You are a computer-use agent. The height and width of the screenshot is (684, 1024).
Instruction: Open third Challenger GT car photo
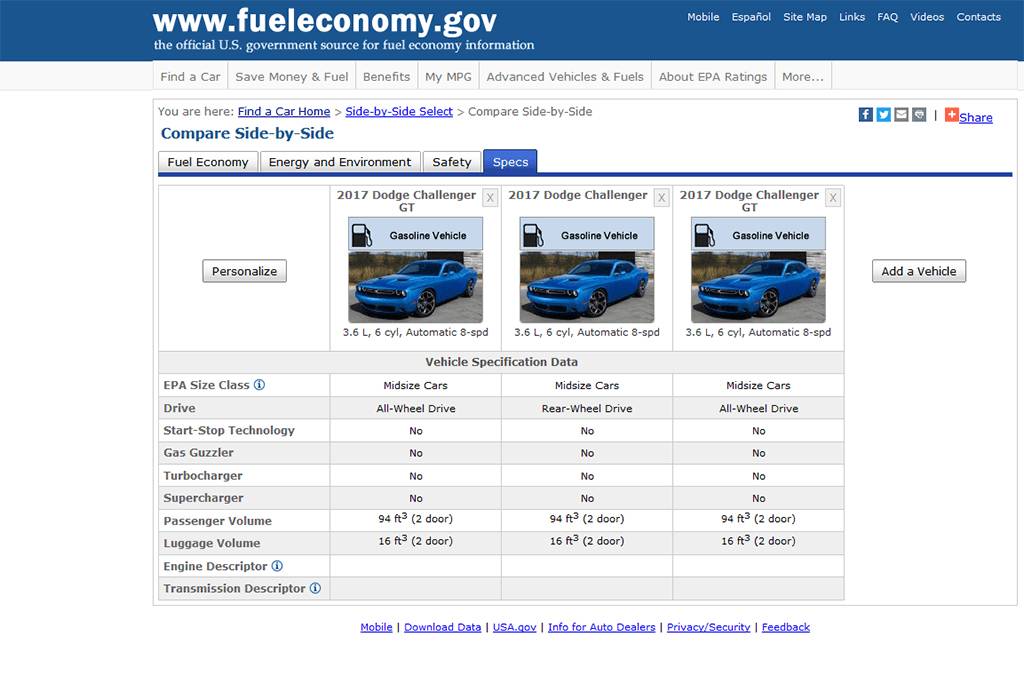click(758, 287)
